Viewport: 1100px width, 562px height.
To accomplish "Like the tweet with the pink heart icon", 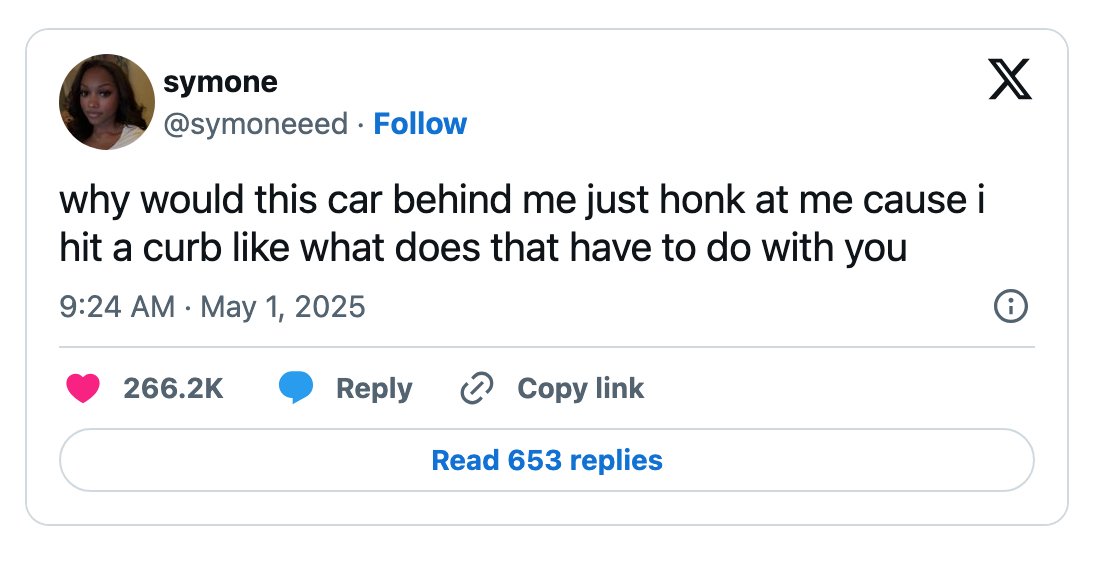I will (x=83, y=388).
